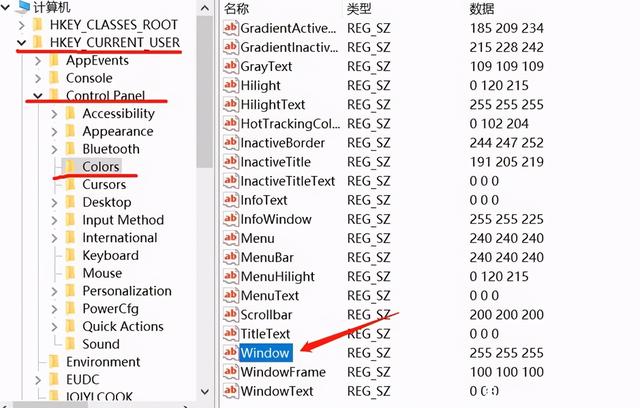Screen dimensions: 640x408
Task: Click the Window string value icon
Action: click(x=230, y=353)
